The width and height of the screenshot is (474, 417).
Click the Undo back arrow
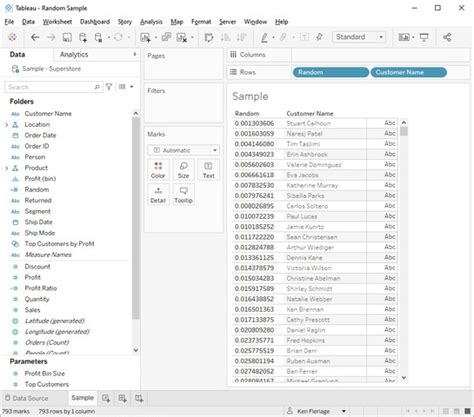pyautogui.click(x=35, y=37)
